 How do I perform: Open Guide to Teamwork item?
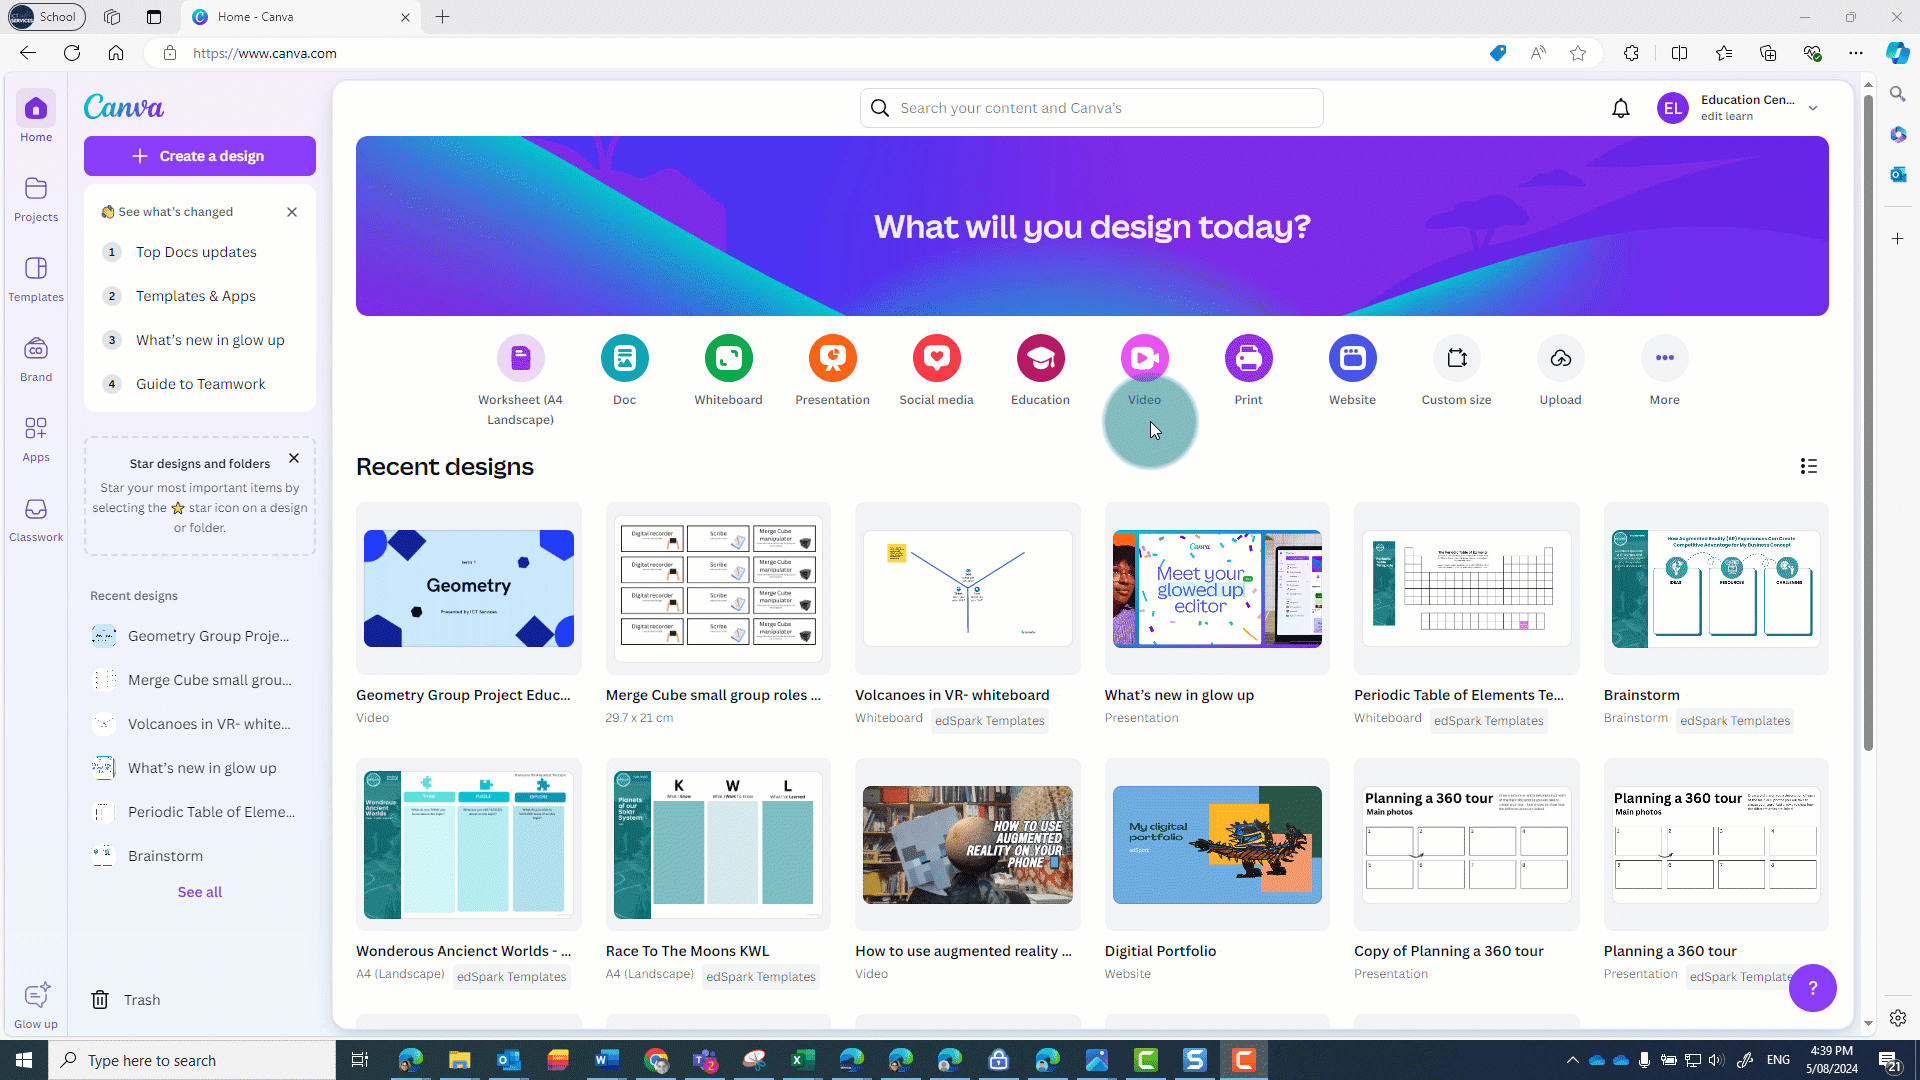200,384
